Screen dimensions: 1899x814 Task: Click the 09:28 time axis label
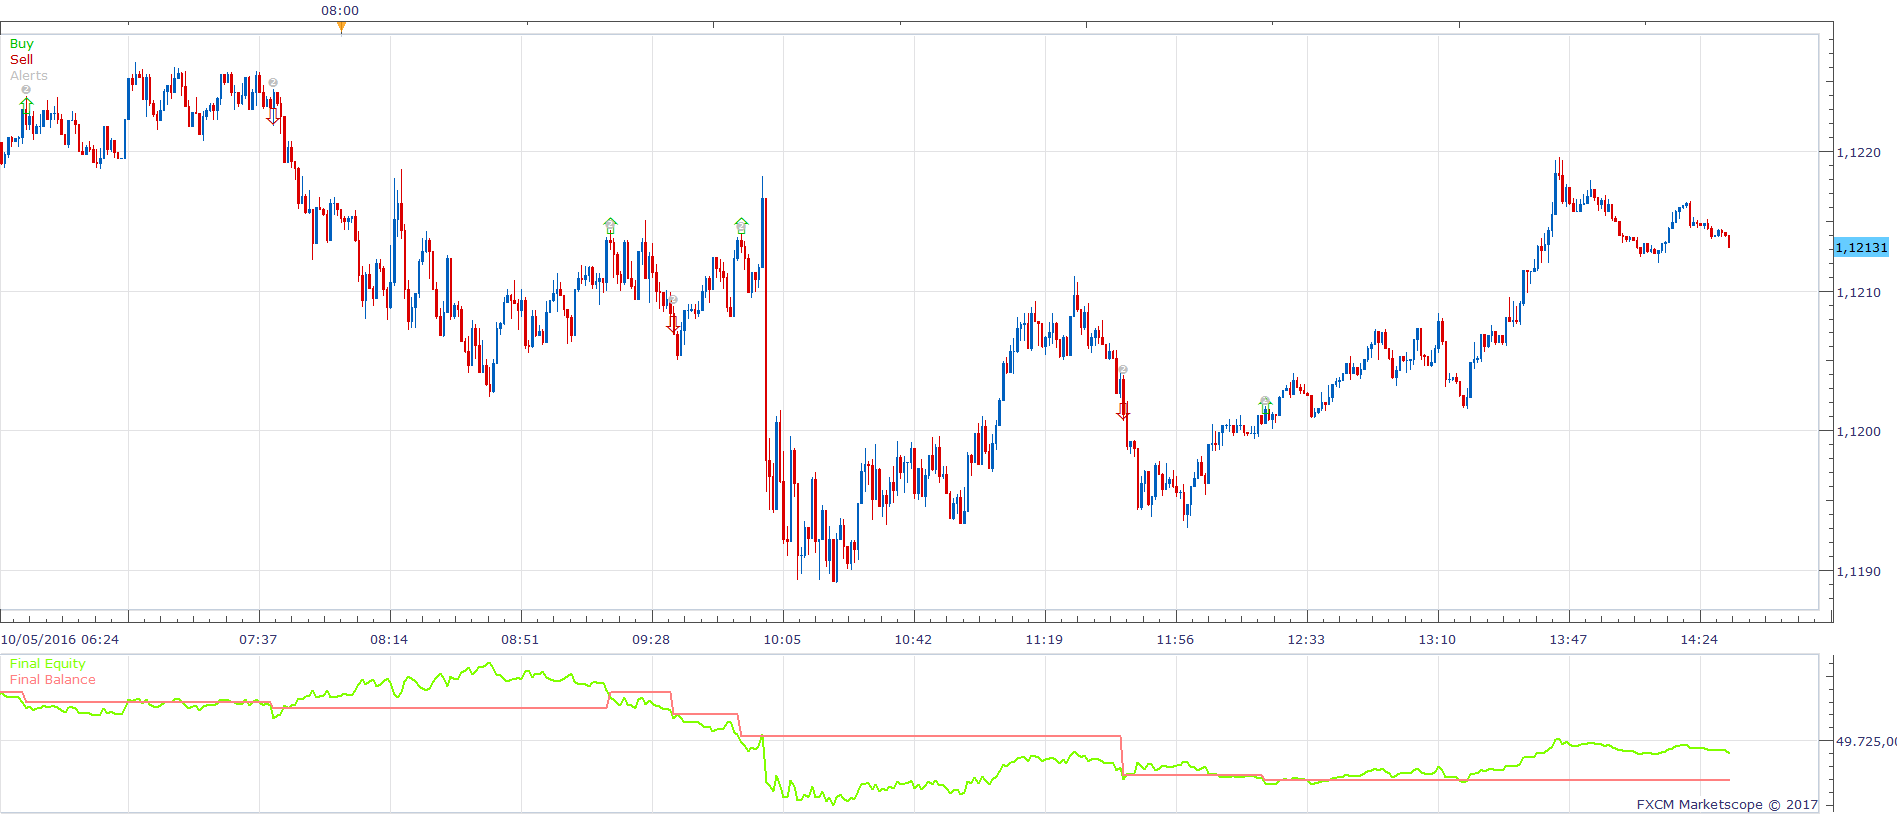[x=651, y=640]
